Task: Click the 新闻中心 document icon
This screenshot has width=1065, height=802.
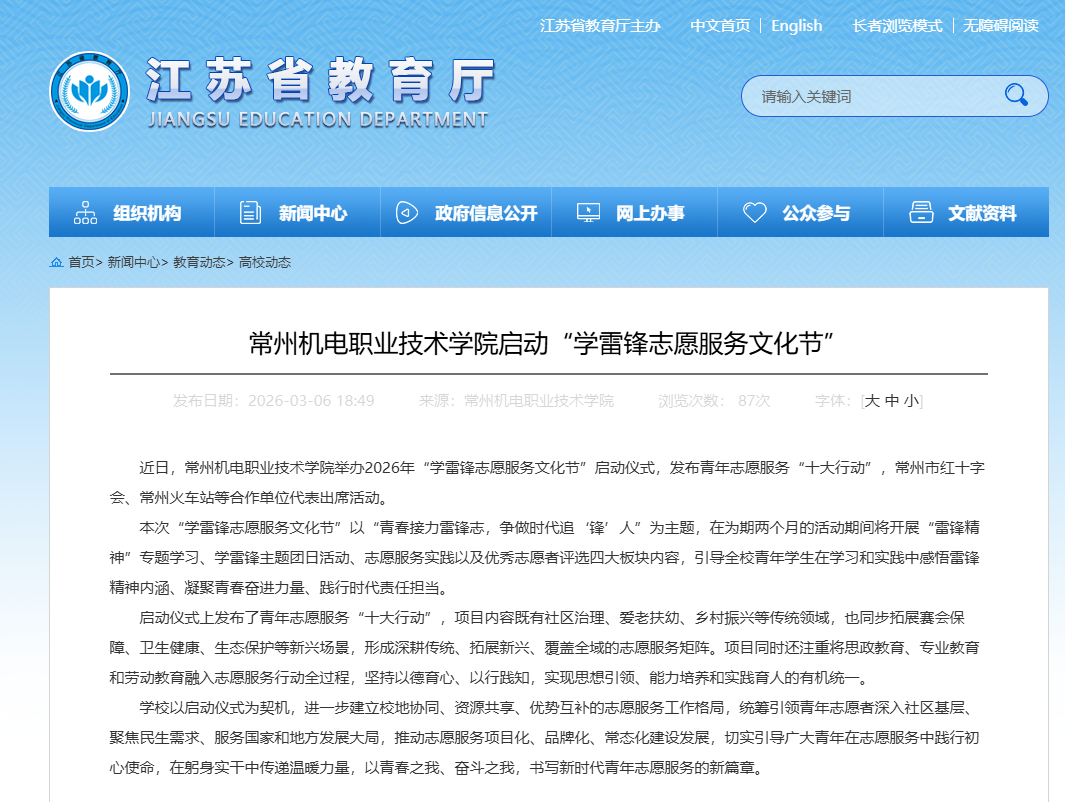Action: (250, 213)
